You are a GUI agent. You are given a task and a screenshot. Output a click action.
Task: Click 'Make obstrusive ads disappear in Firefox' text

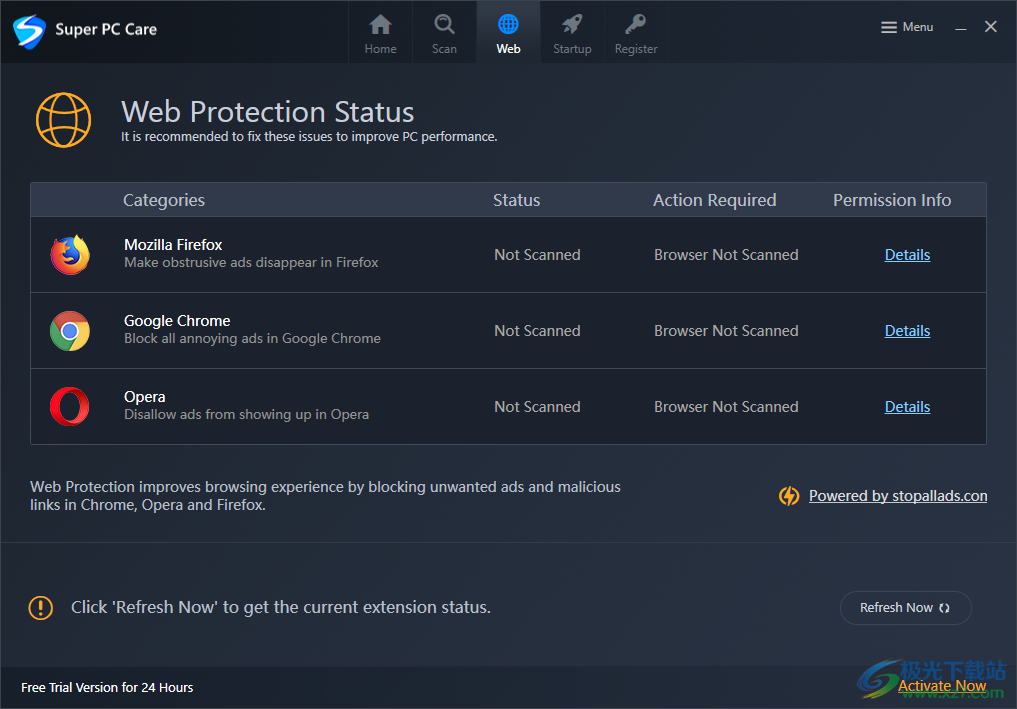click(x=251, y=263)
